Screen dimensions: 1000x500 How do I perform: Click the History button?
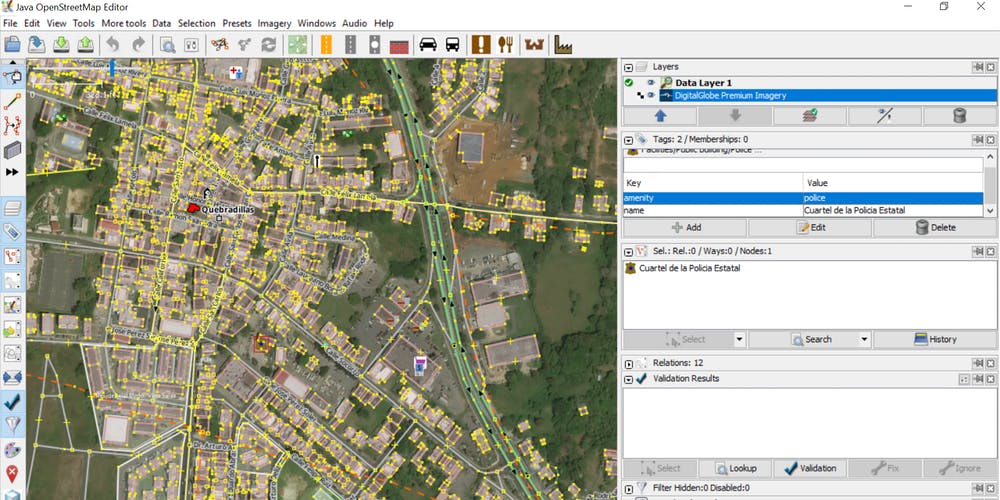(935, 339)
